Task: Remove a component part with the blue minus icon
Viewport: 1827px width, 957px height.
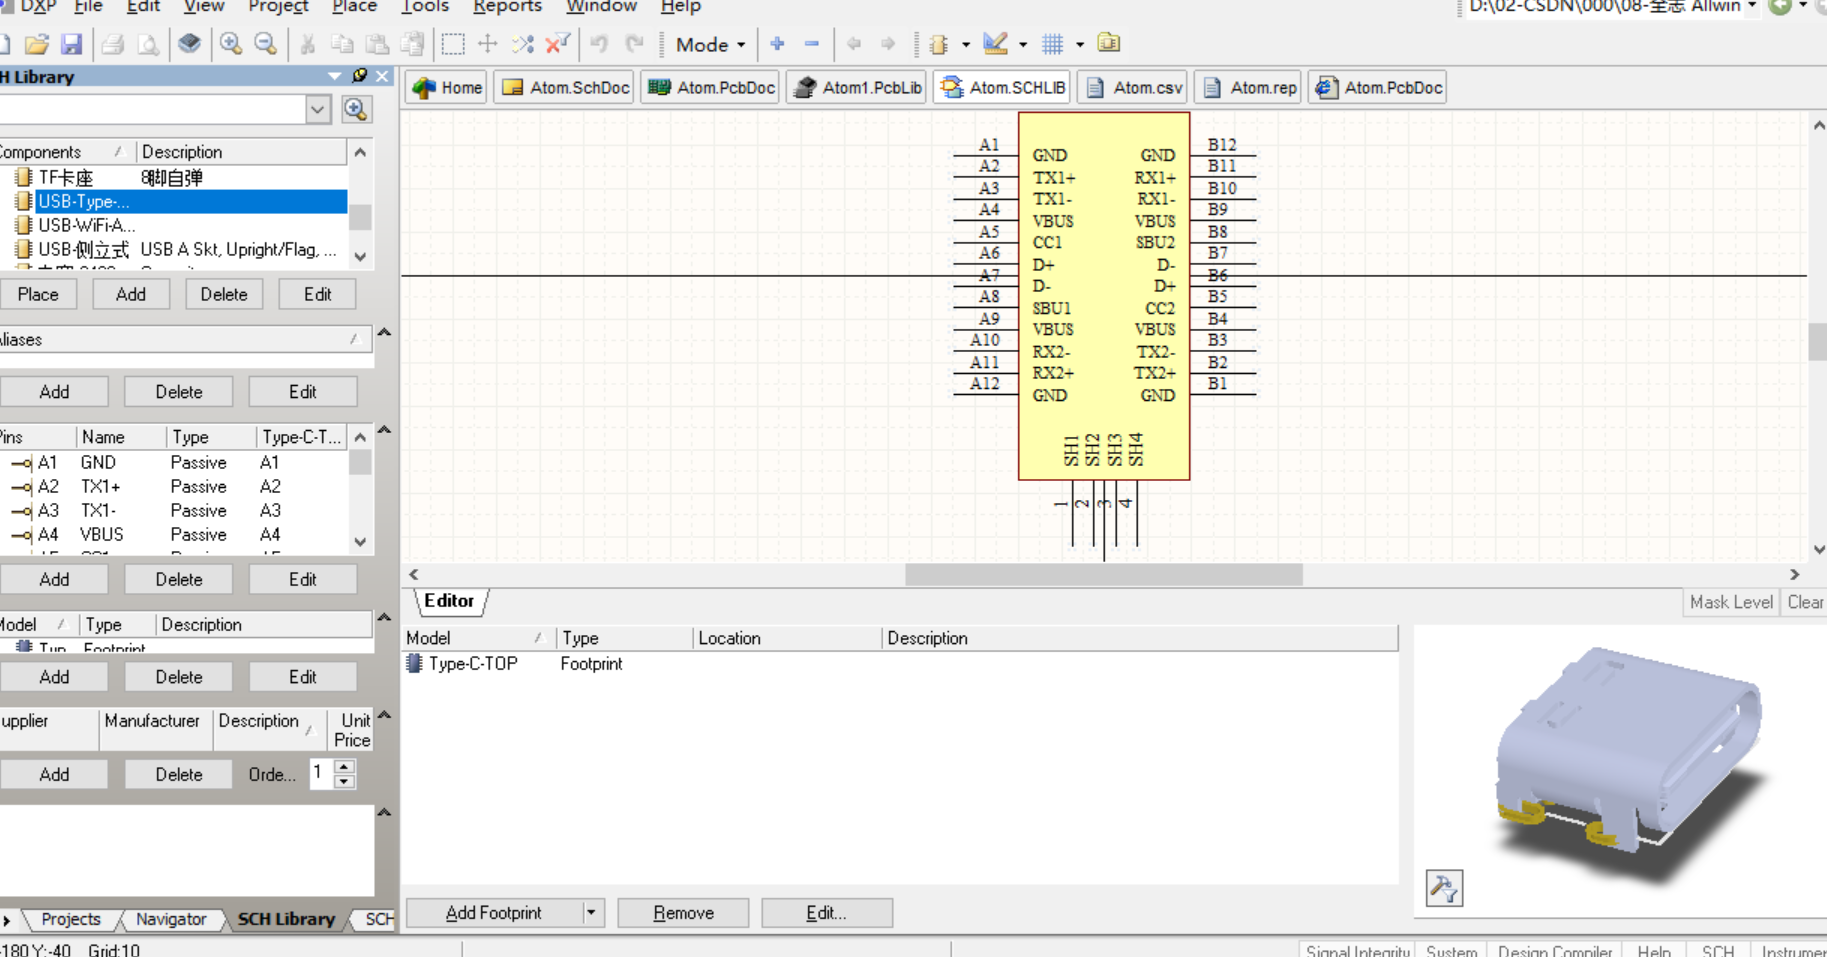Action: [812, 44]
